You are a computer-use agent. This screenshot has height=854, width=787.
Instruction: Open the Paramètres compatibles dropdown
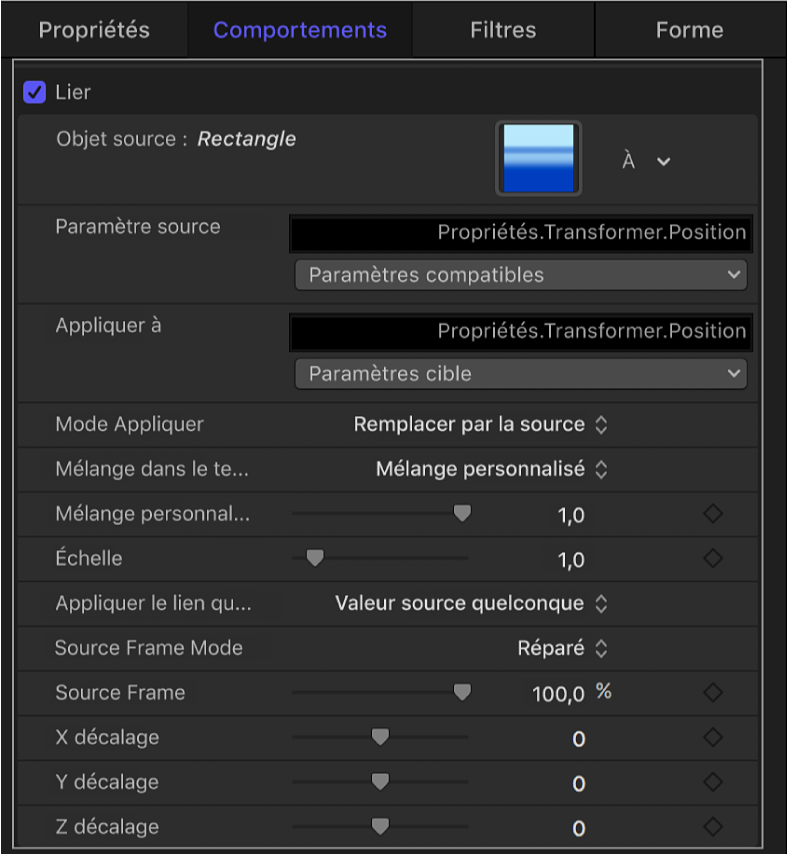(521, 275)
